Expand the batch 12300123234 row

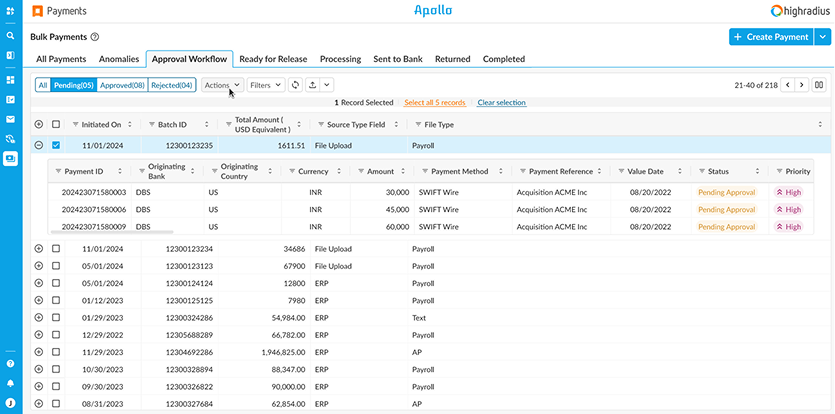(38, 249)
